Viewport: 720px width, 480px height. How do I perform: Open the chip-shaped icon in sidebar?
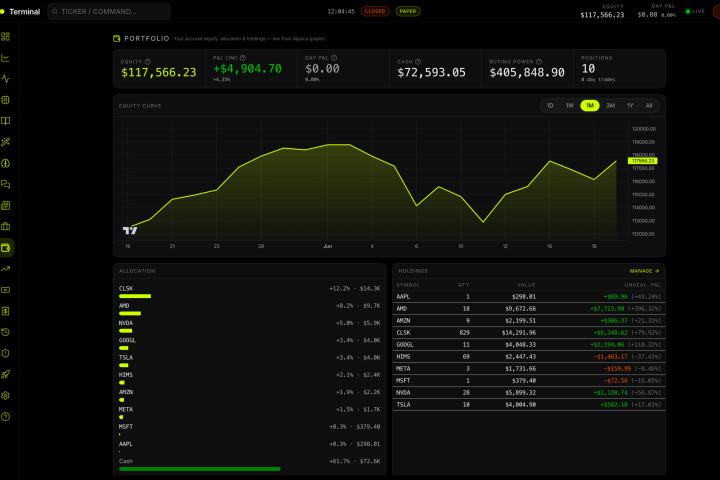pyautogui.click(x=6, y=100)
